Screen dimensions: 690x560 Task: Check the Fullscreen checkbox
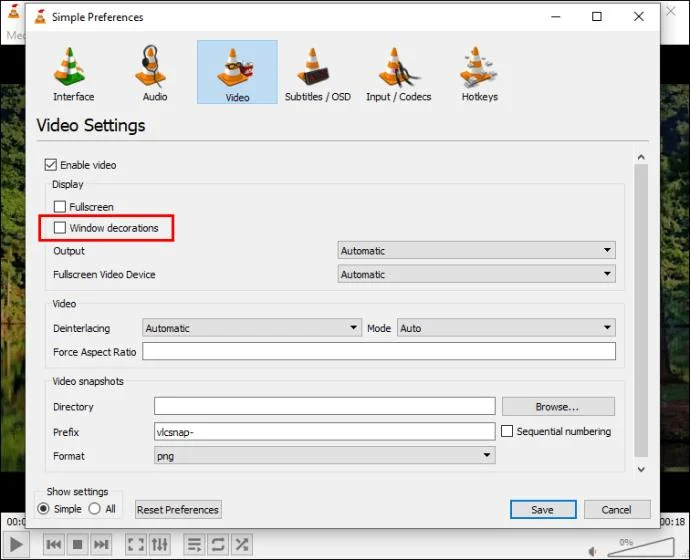60,207
